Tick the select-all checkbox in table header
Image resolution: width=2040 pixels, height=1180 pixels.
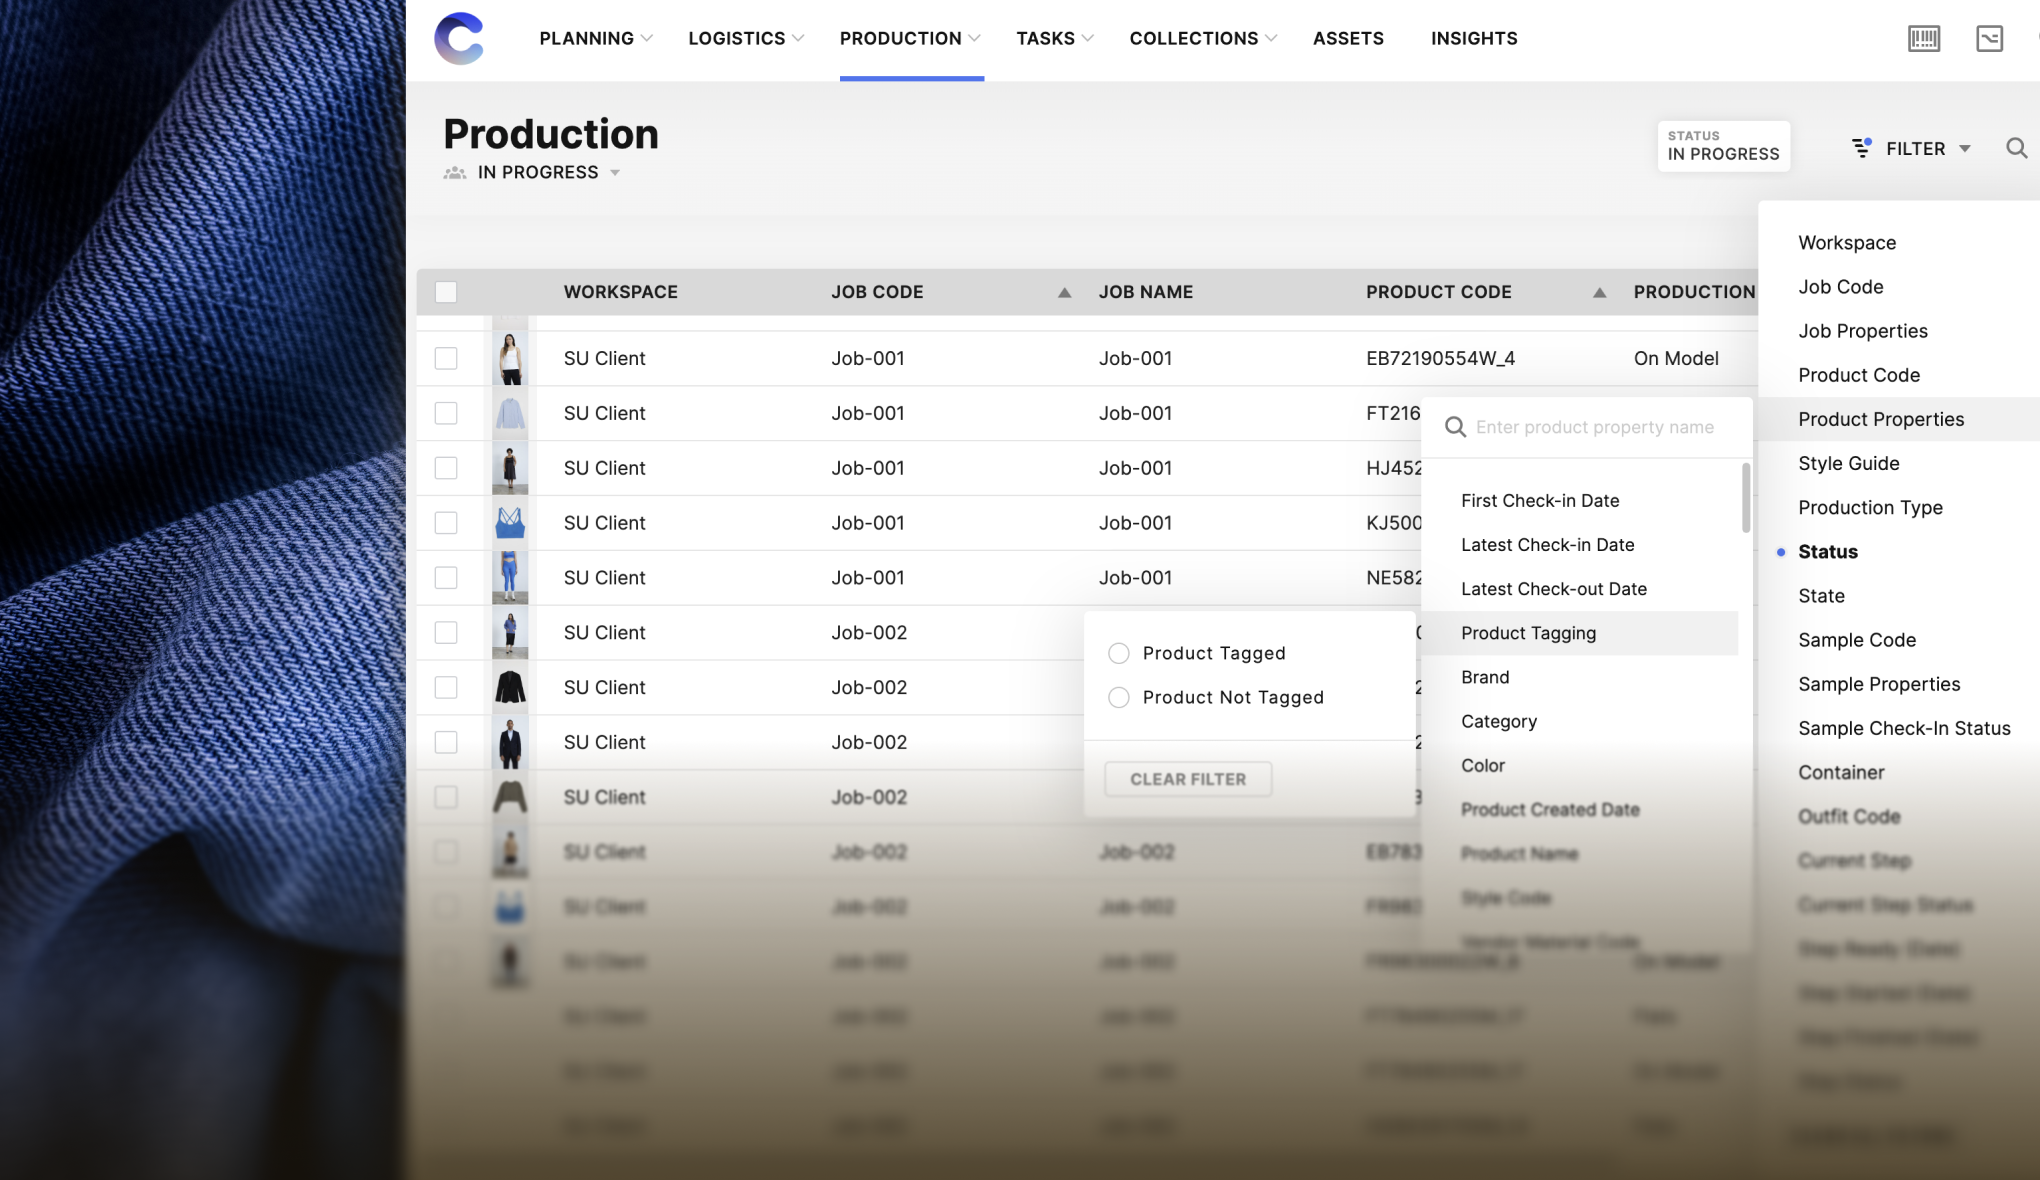click(x=446, y=292)
